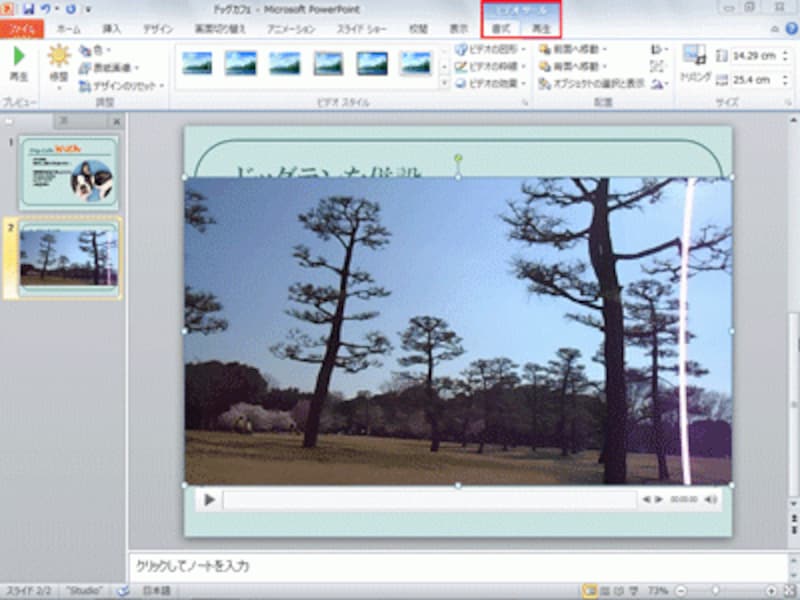
Task: Click the Play preview icon on the ribbon
Action: 20,60
